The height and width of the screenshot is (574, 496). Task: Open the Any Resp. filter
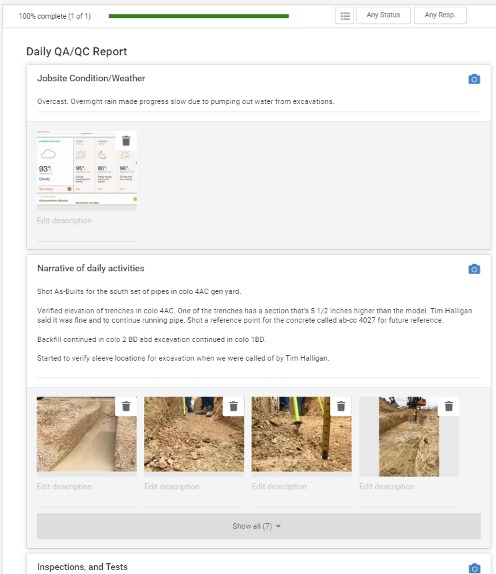[440, 15]
